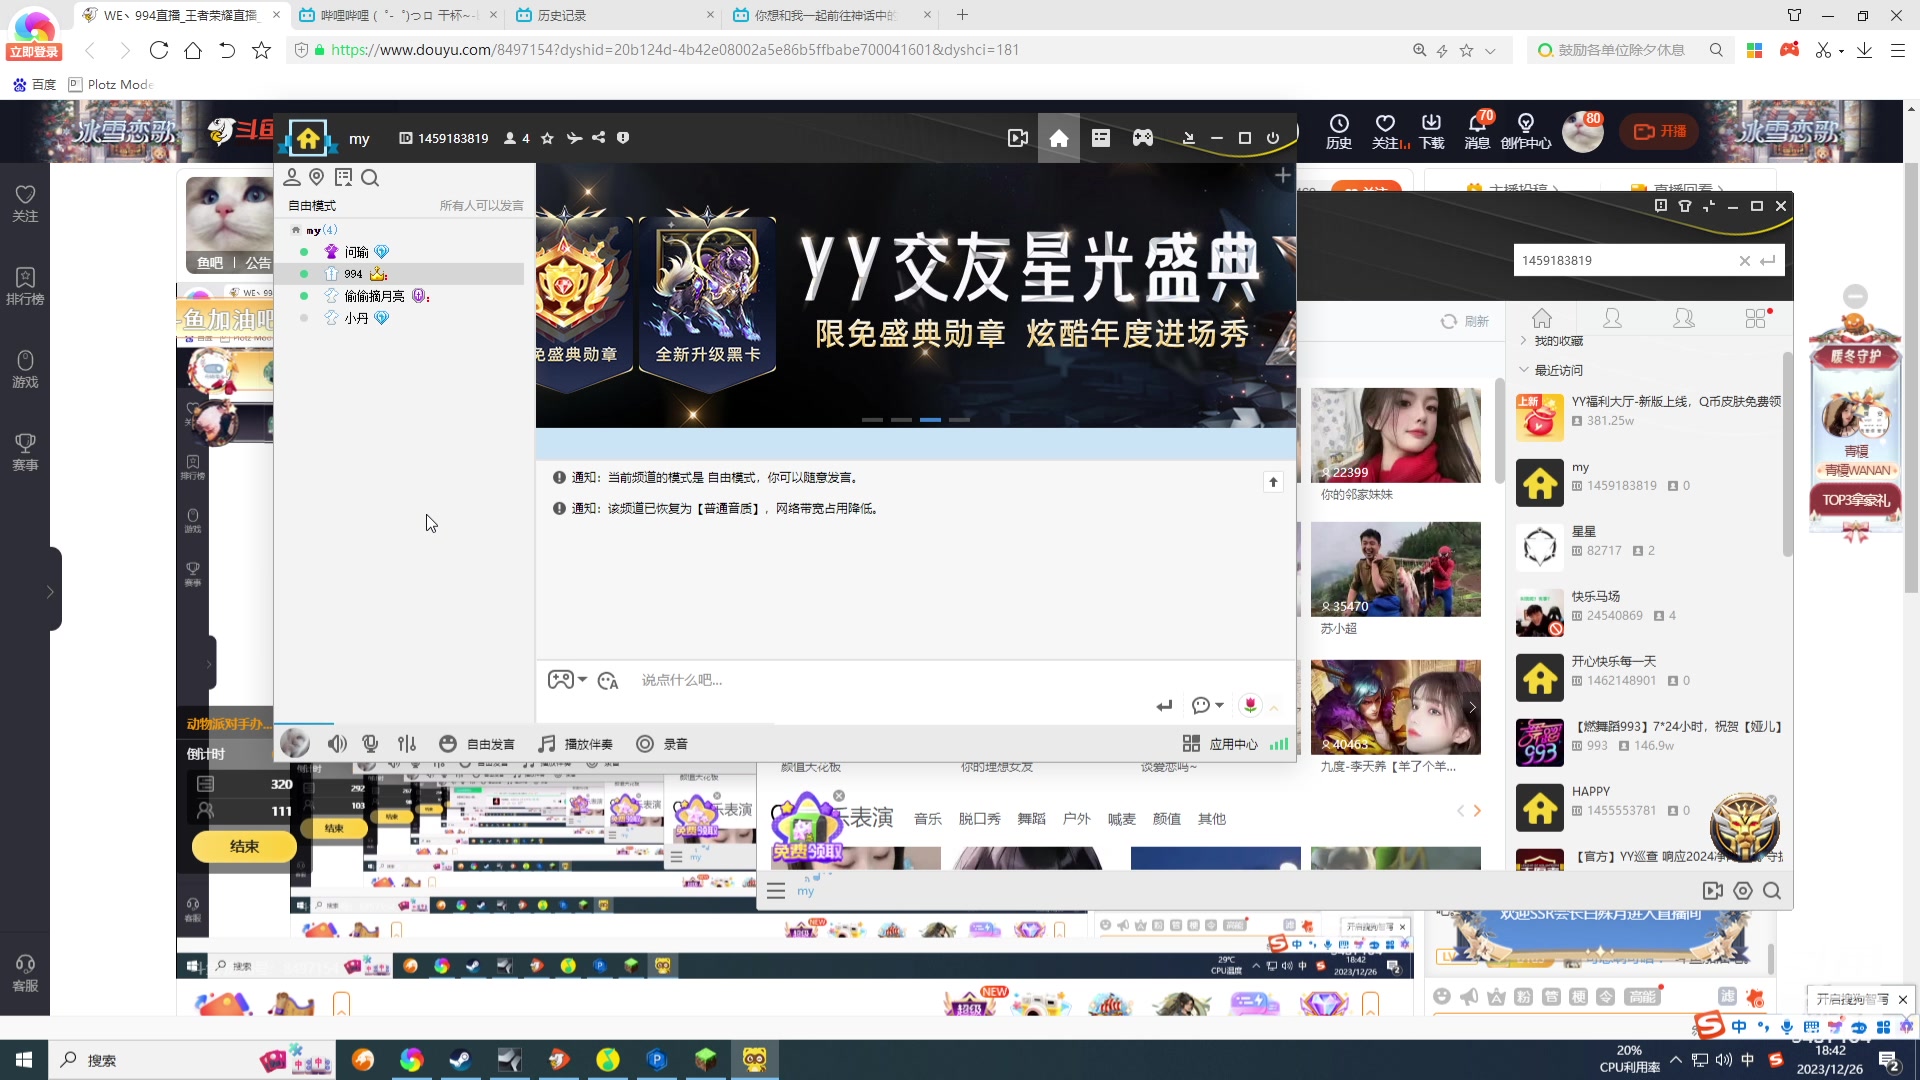Screen dimensions: 1920x1080
Task: Collapse the 最近访问 recent visits section
Action: (x=1524, y=370)
